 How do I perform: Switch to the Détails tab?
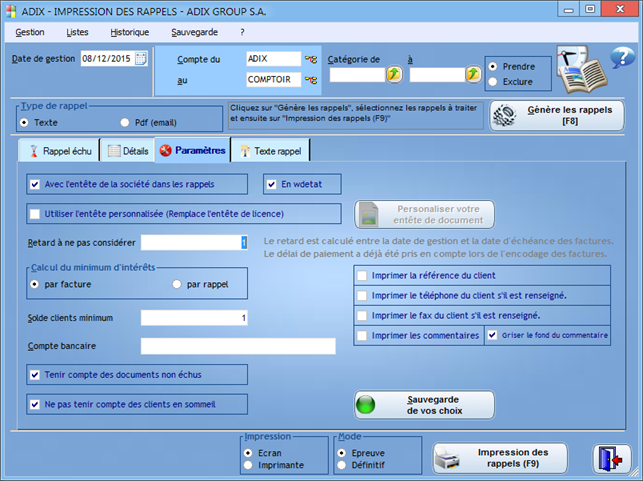(128, 151)
